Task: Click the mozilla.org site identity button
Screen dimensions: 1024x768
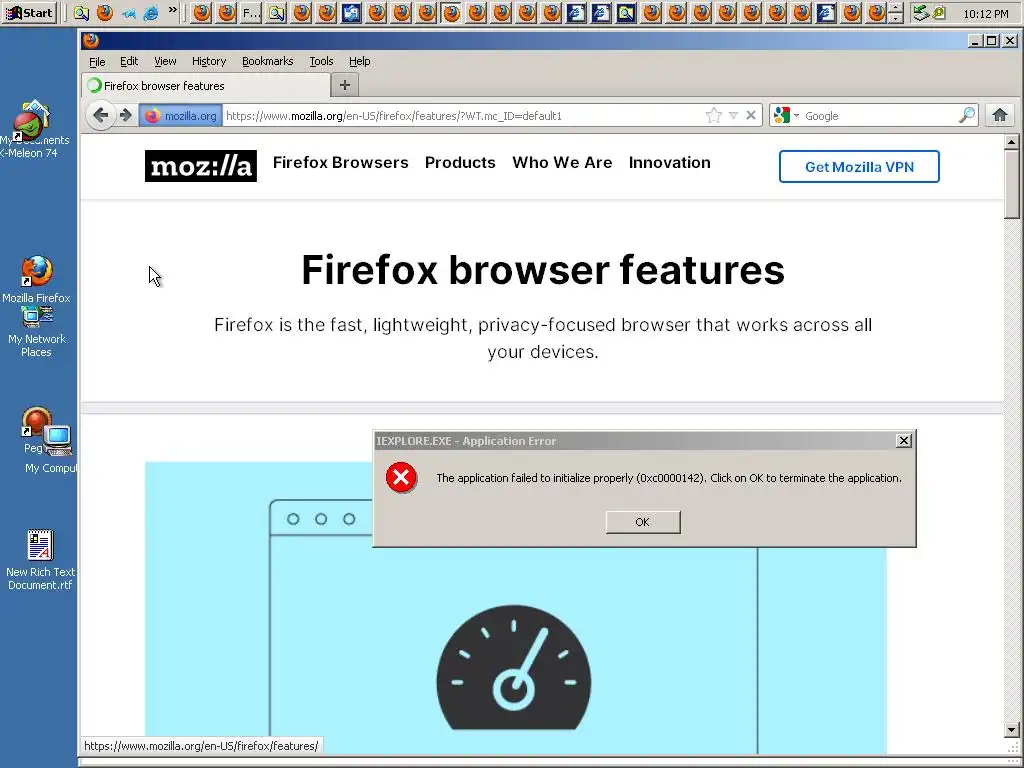Action: point(180,116)
